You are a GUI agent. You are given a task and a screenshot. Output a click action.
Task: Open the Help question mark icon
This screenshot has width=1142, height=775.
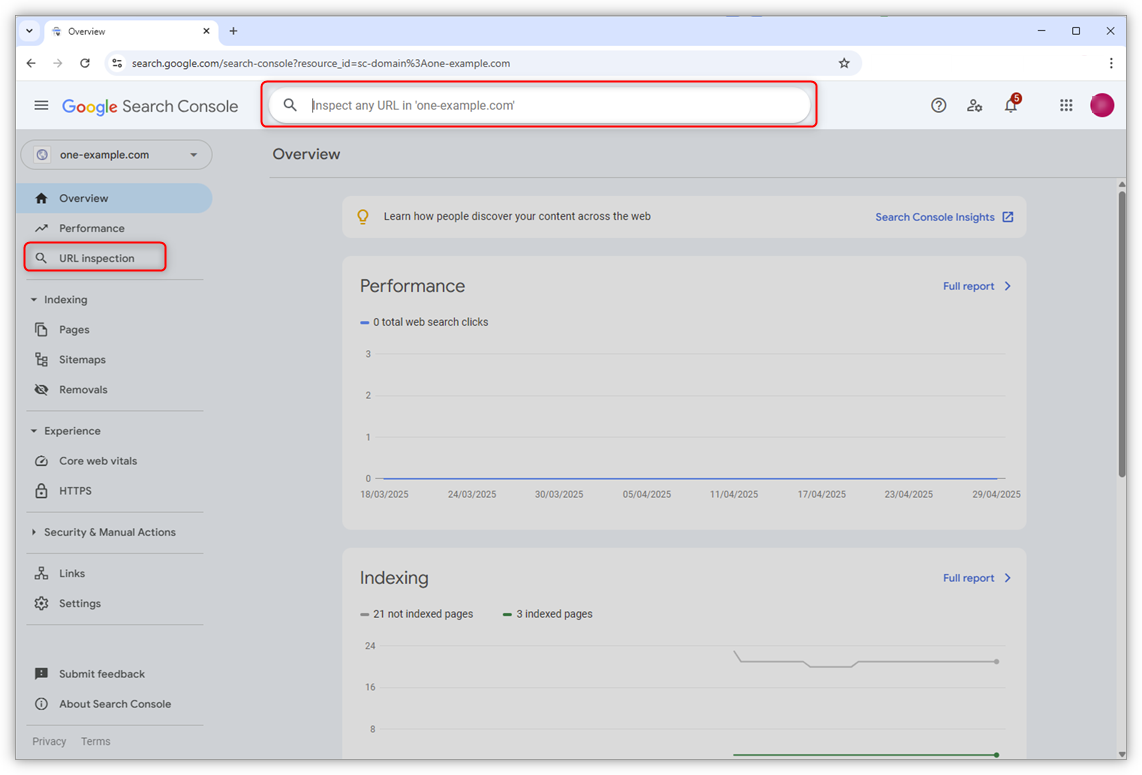pos(938,105)
